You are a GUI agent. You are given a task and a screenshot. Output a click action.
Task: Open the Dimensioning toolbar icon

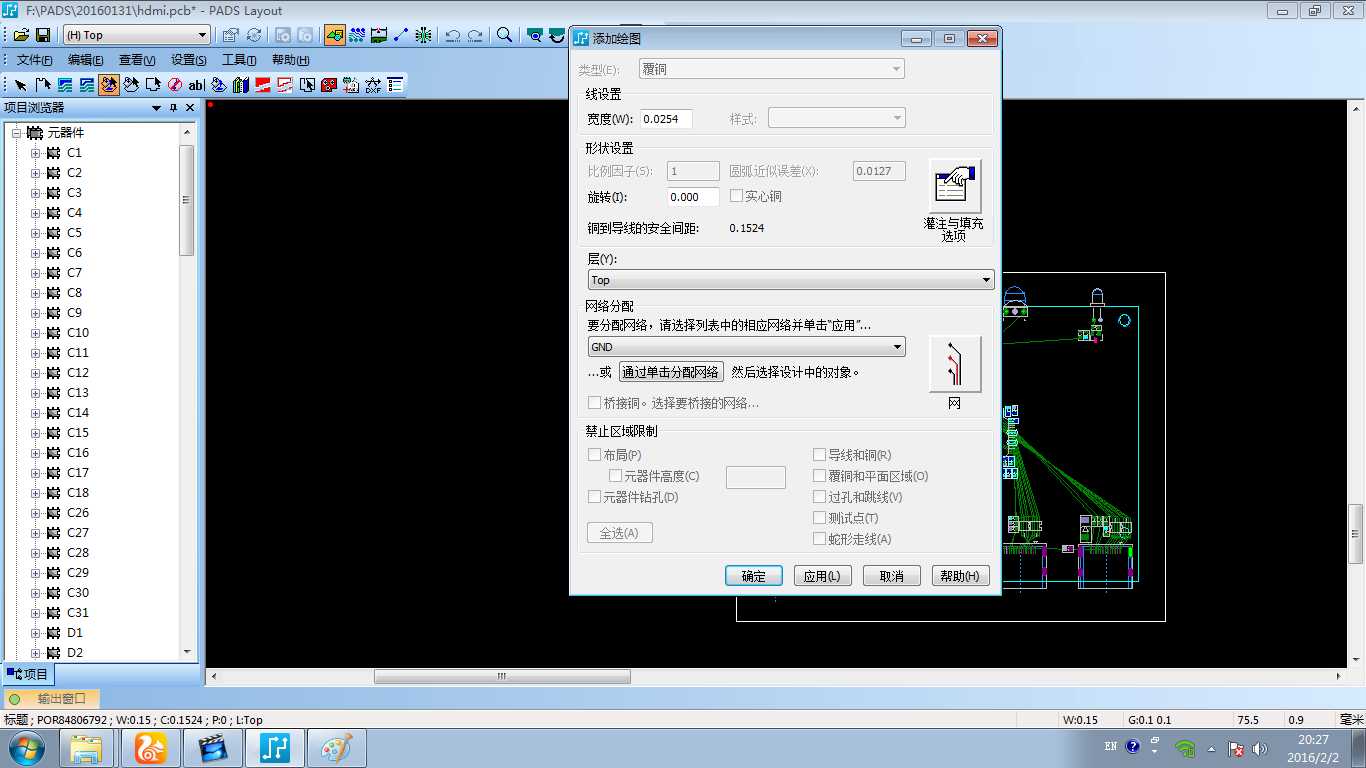379,35
